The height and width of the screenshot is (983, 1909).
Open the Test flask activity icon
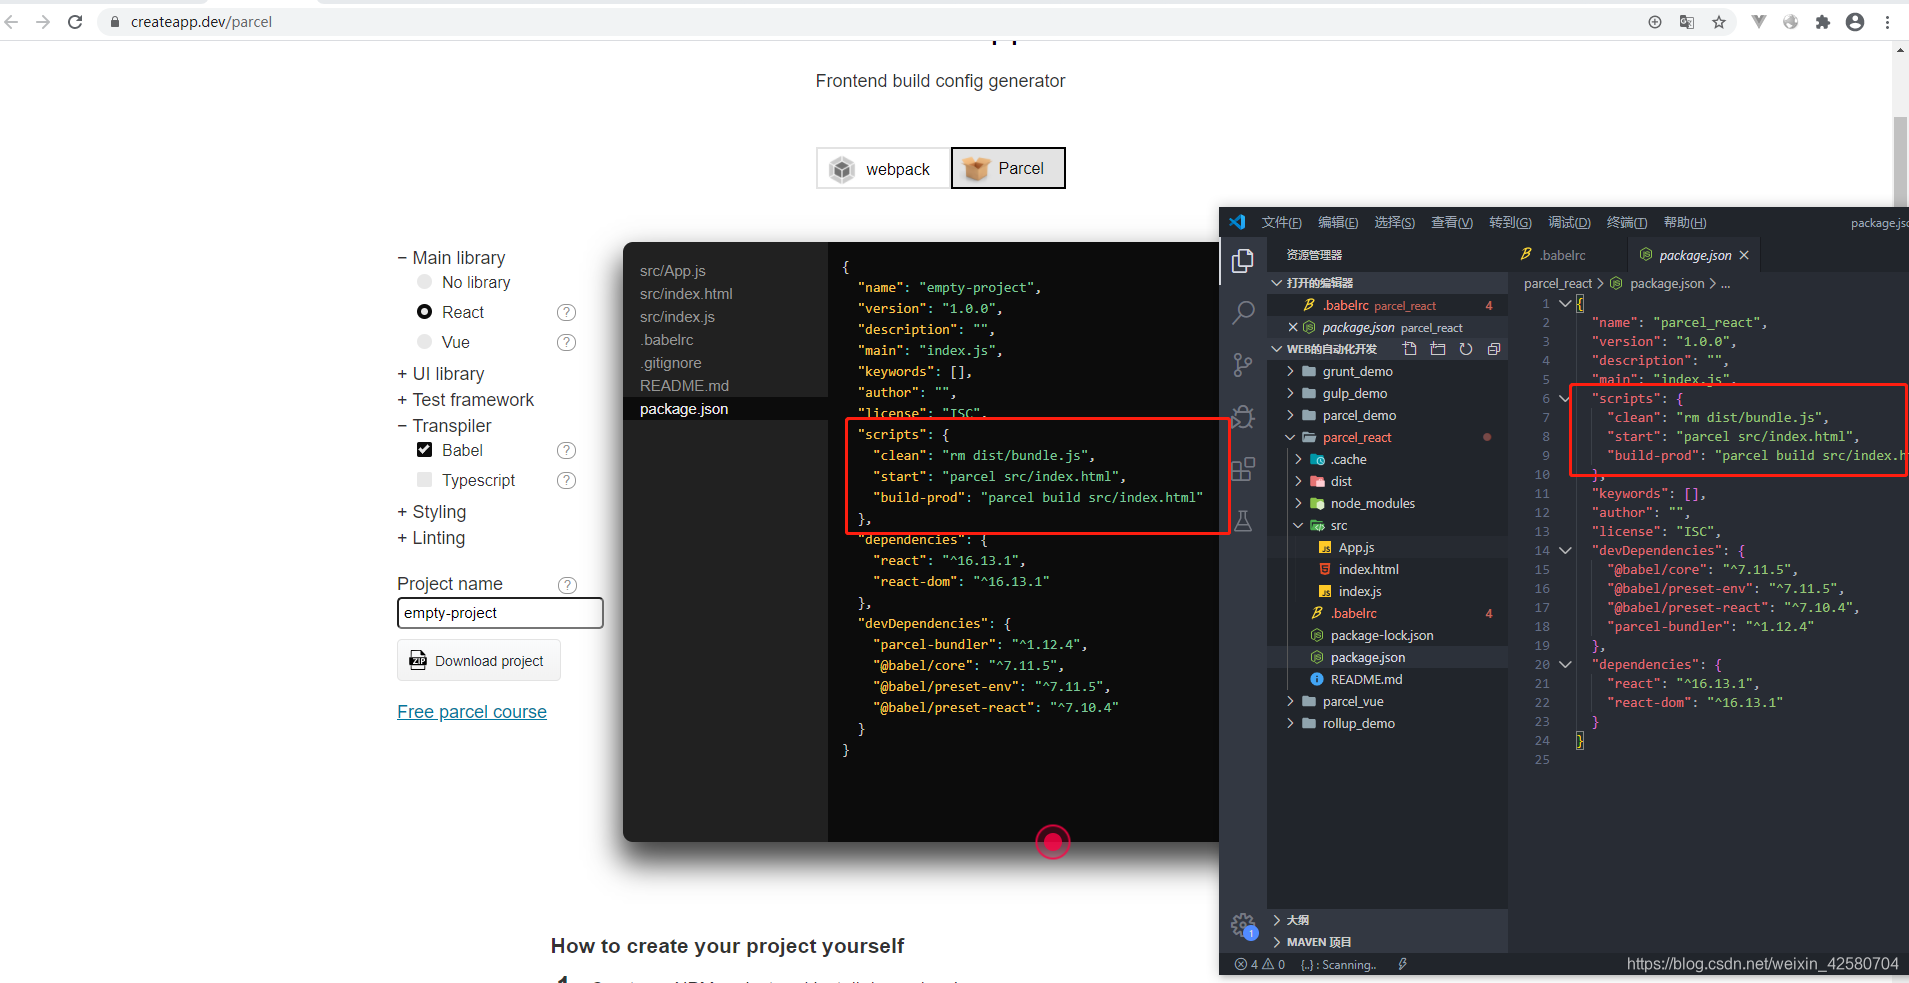tap(1243, 521)
